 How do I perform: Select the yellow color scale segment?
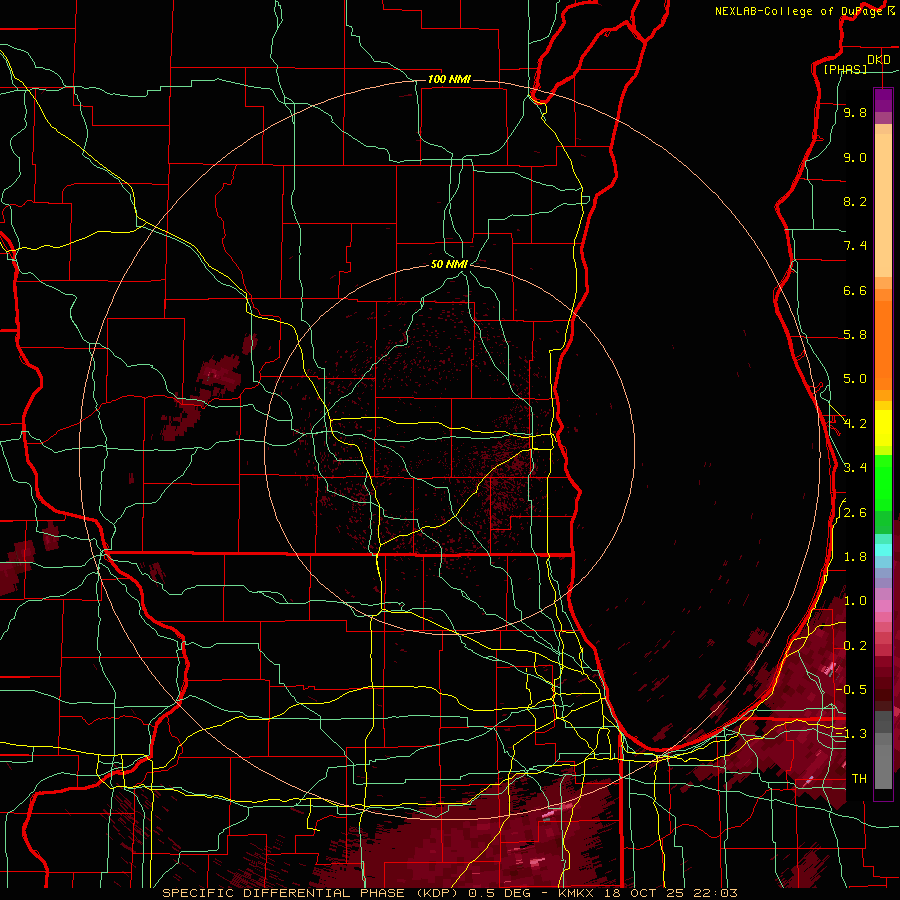click(x=883, y=428)
